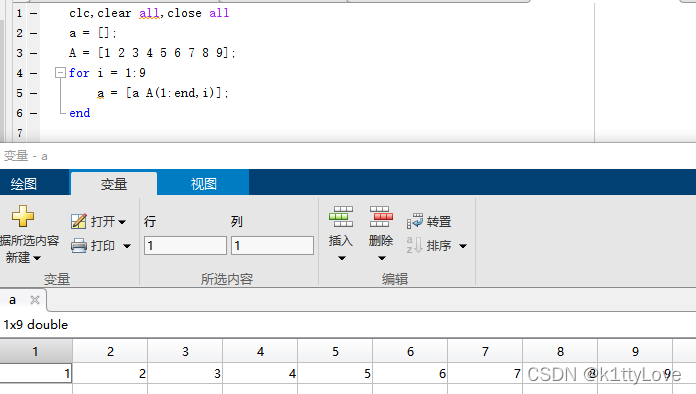Click breakpoint dash beside line 6

(x=34, y=114)
